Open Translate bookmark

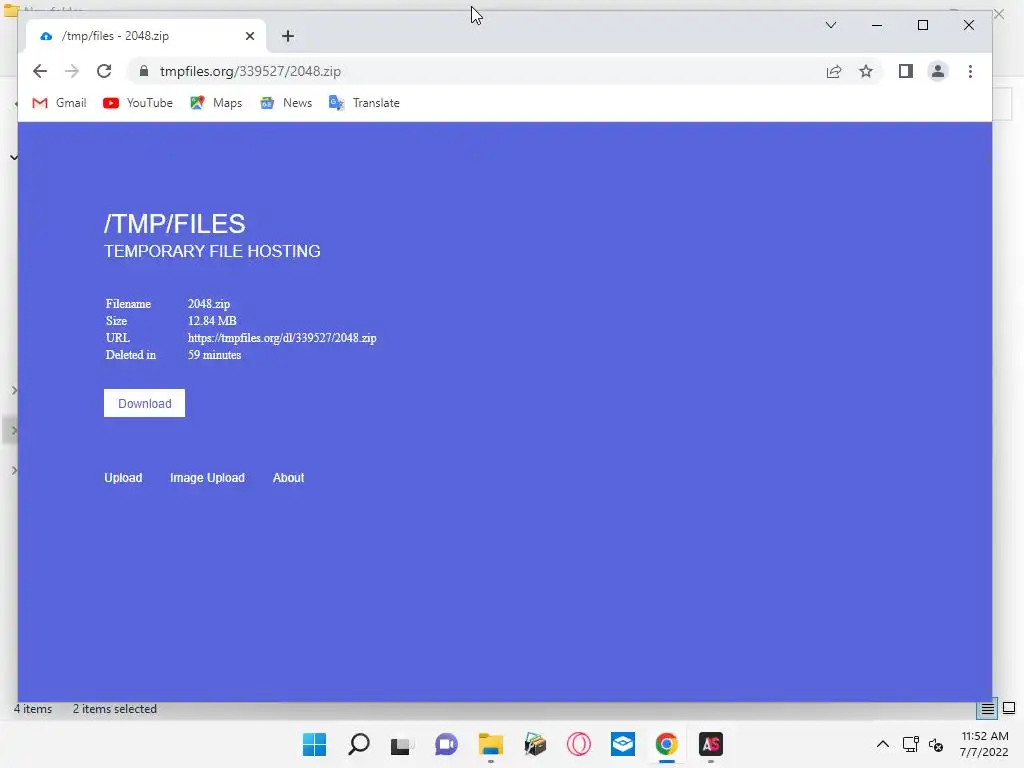pyautogui.click(x=364, y=103)
